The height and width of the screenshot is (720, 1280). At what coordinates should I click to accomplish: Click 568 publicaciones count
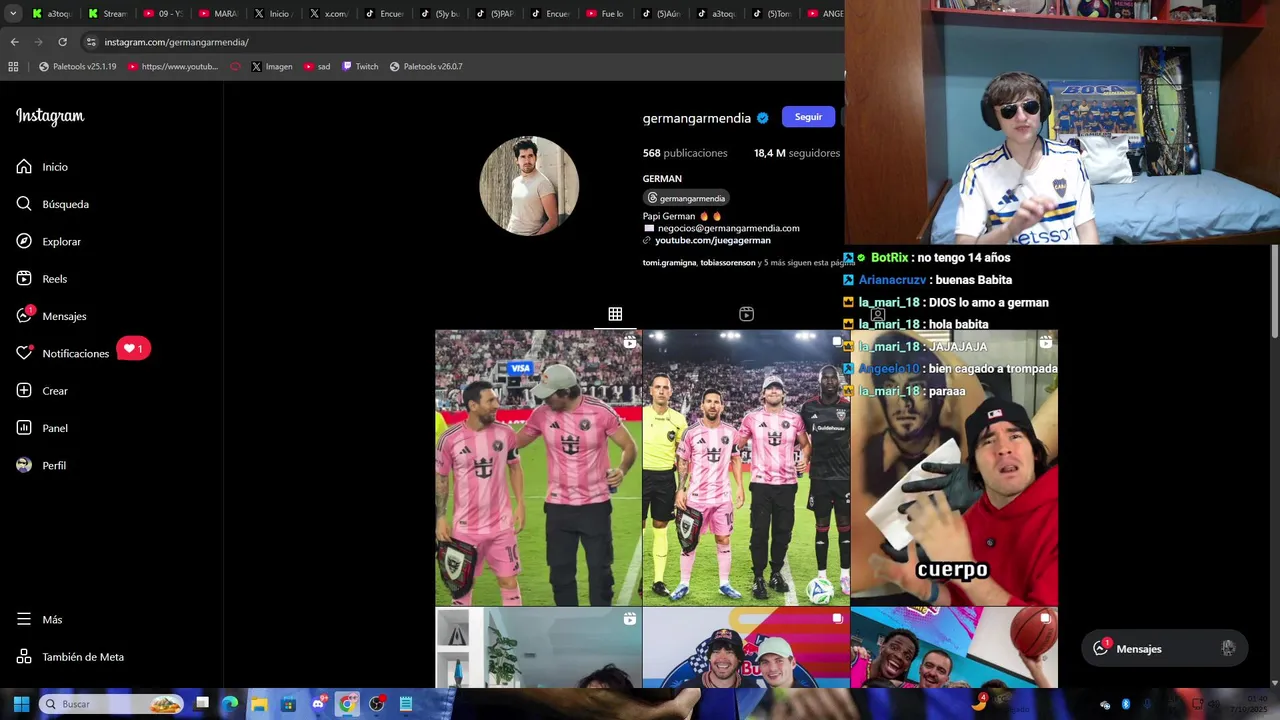click(x=685, y=153)
